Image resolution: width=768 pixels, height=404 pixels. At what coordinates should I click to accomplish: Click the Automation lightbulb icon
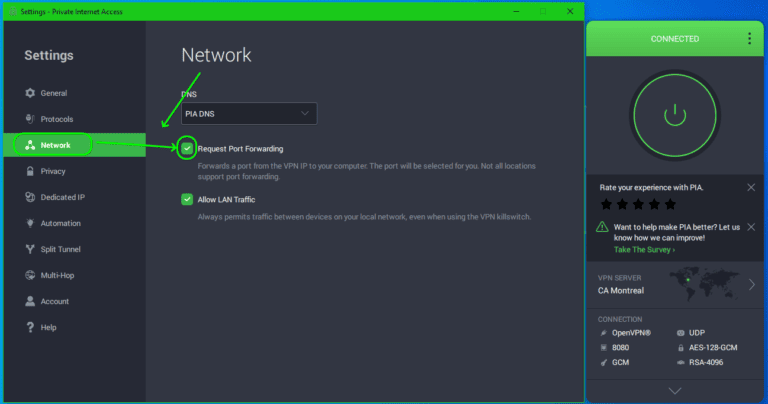click(31, 223)
